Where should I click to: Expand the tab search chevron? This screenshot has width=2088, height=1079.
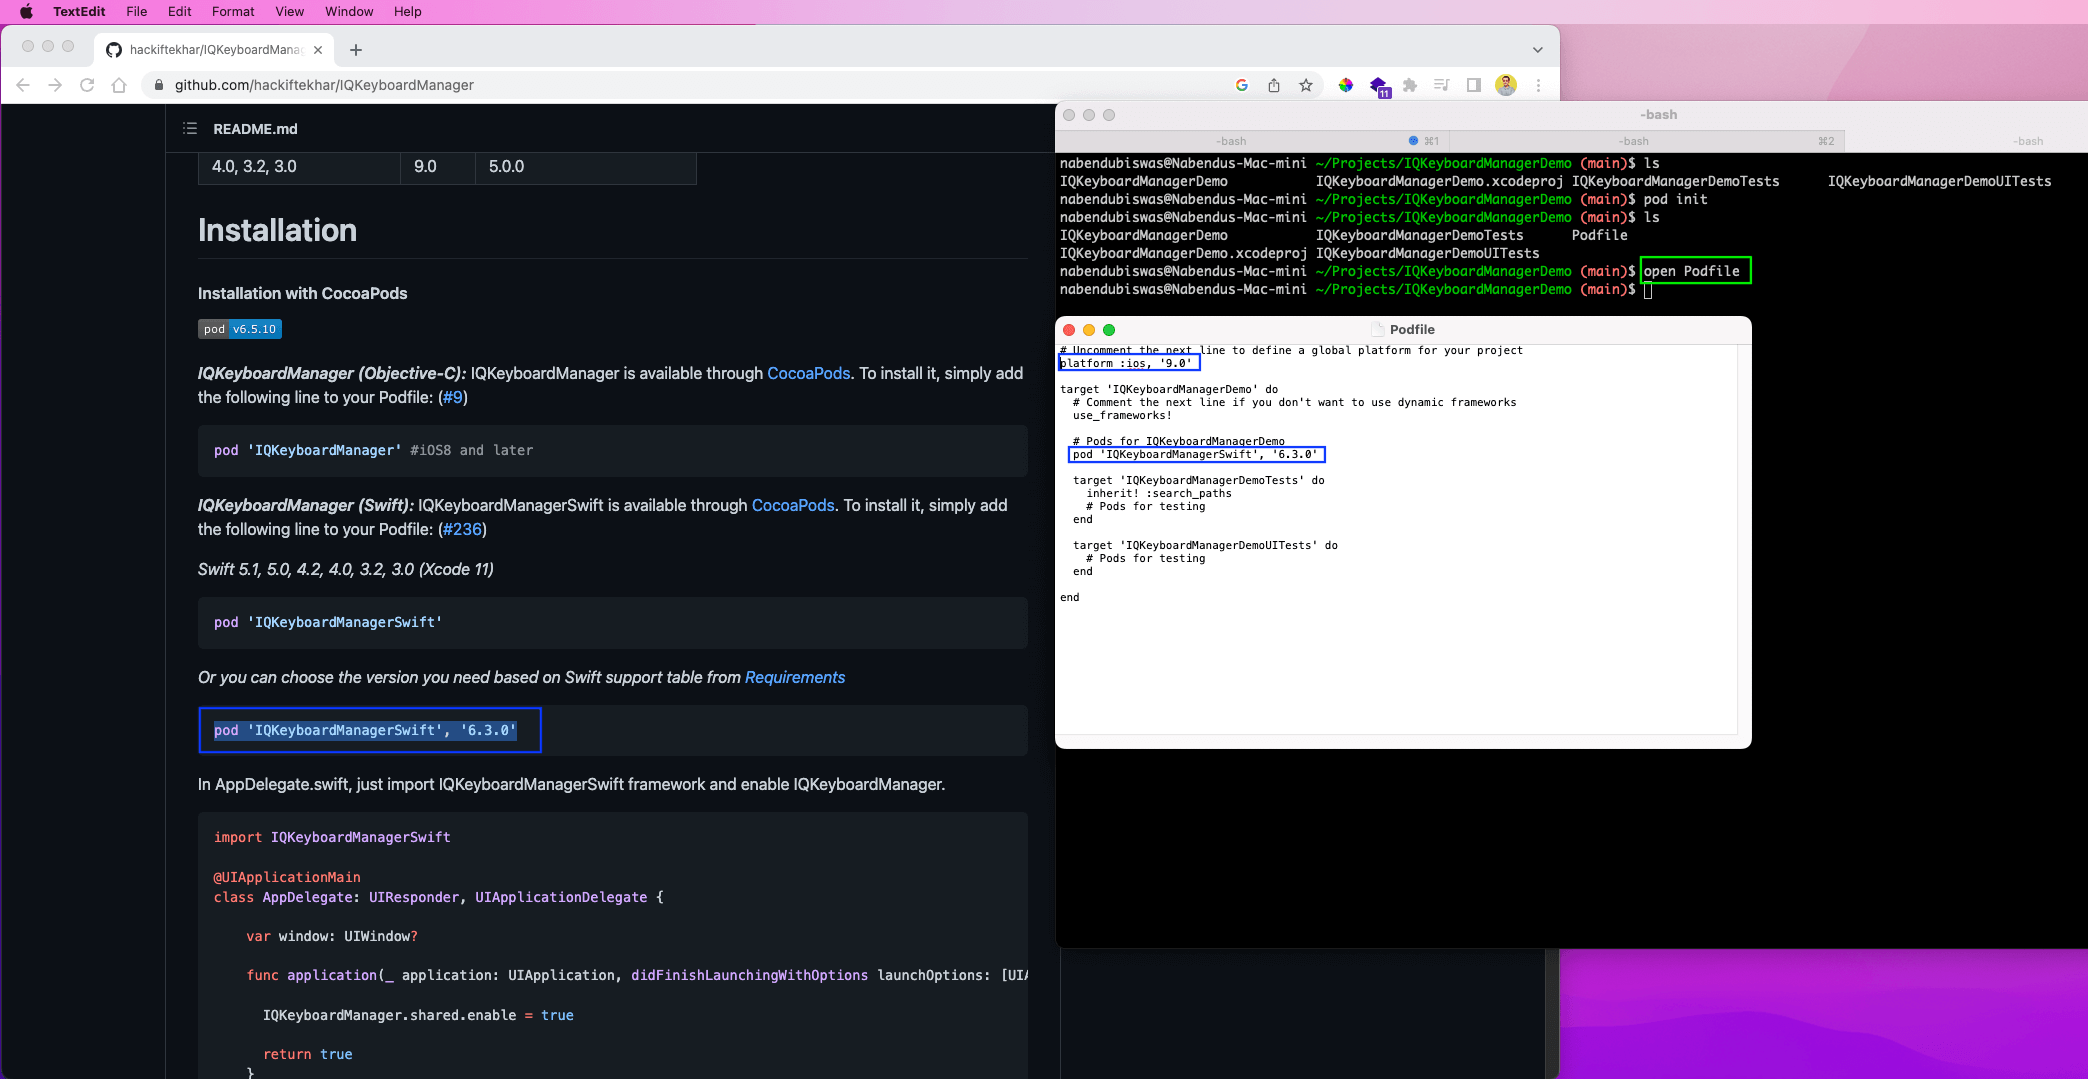[1537, 50]
